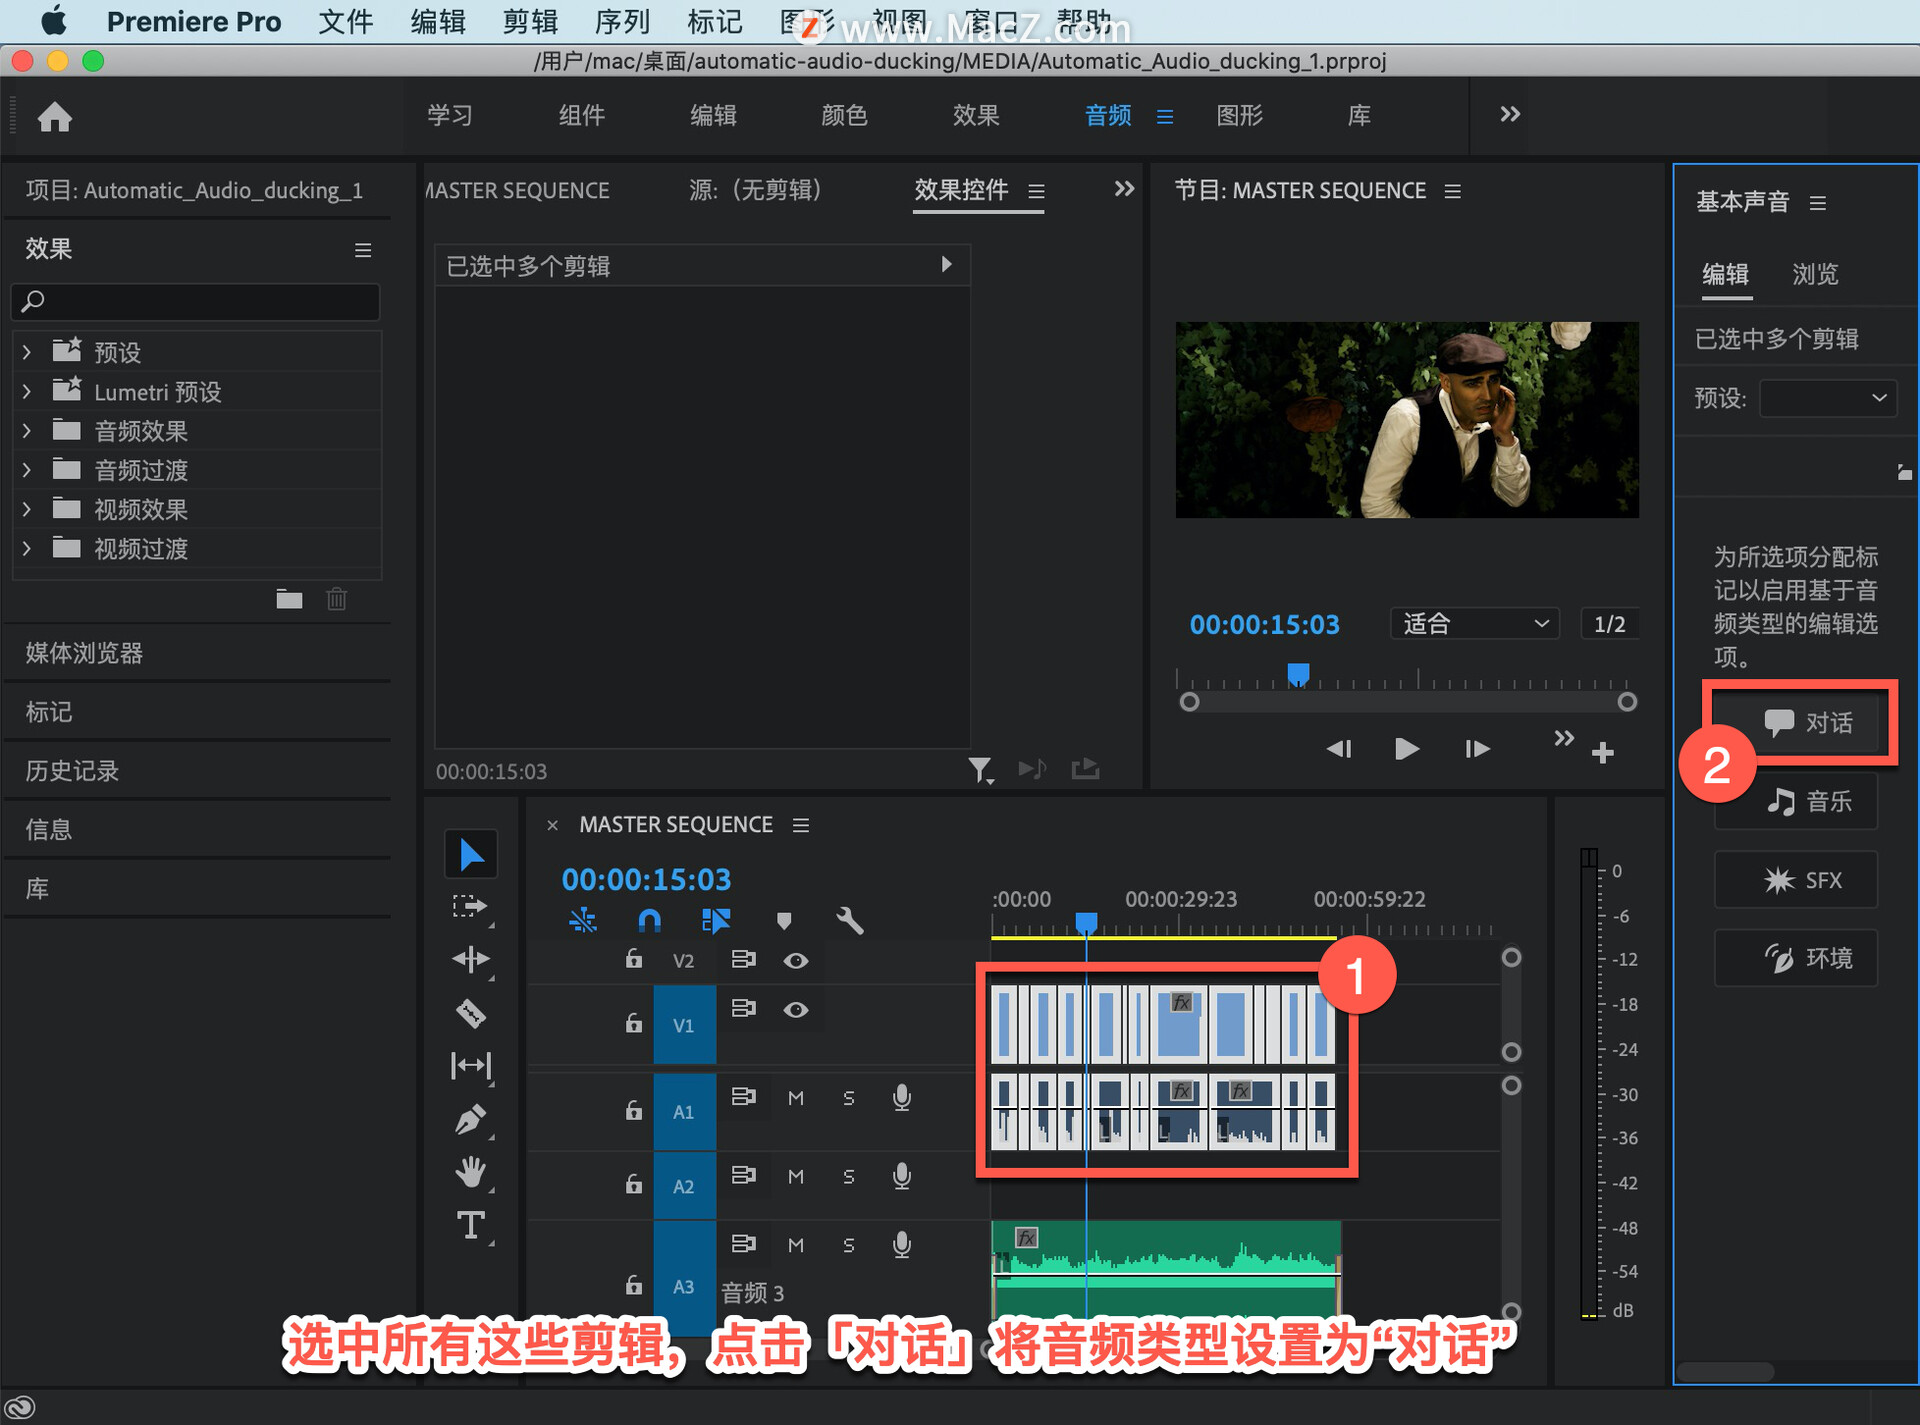Switch to the 效果 workspace tab
This screenshot has height=1425, width=1920.
975,116
